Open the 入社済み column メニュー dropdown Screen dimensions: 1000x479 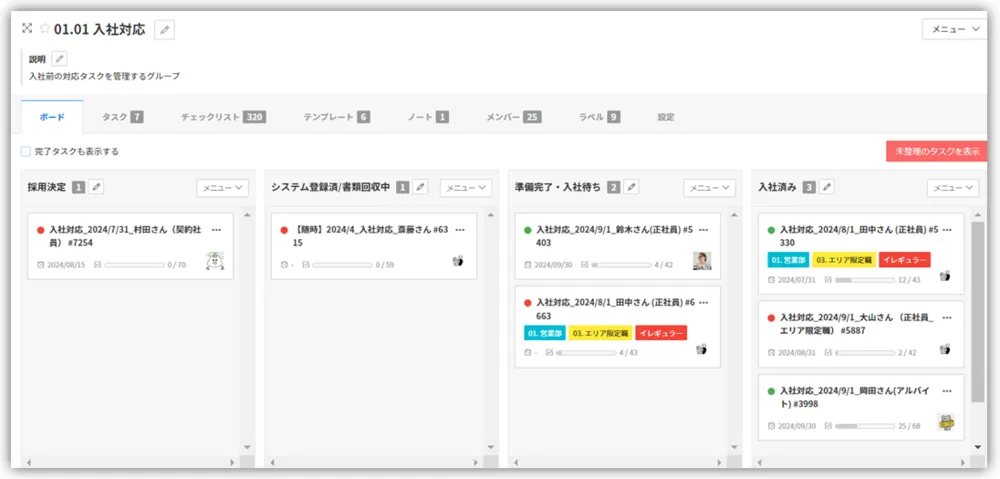pyautogui.click(x=953, y=188)
